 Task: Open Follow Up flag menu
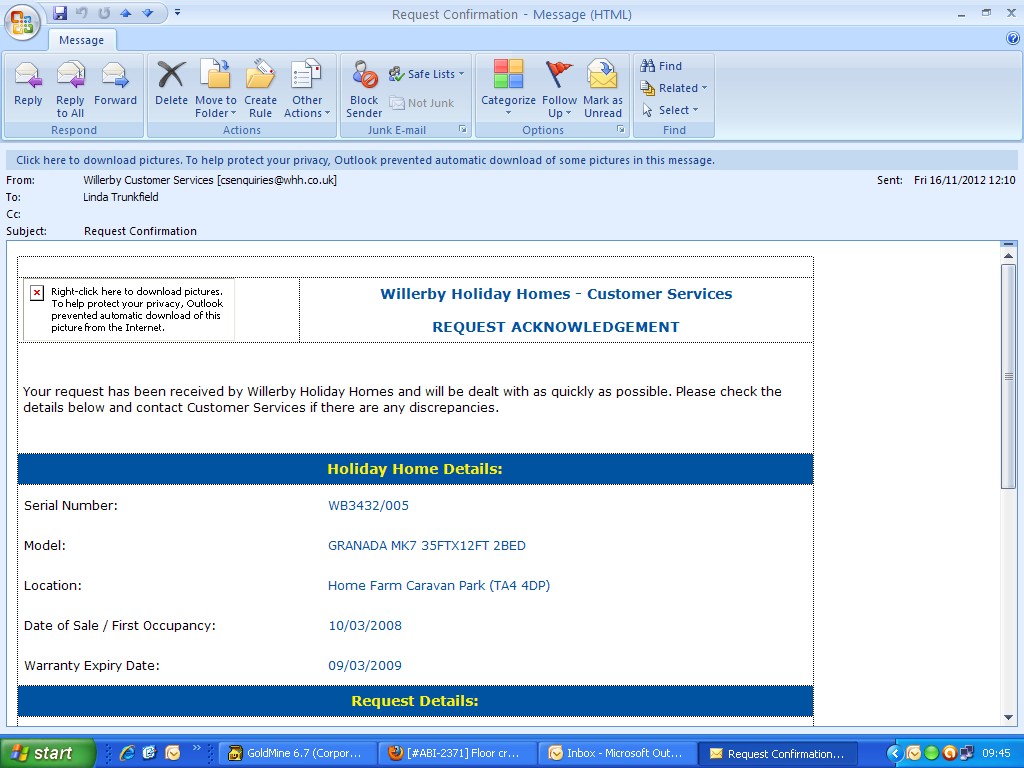559,89
